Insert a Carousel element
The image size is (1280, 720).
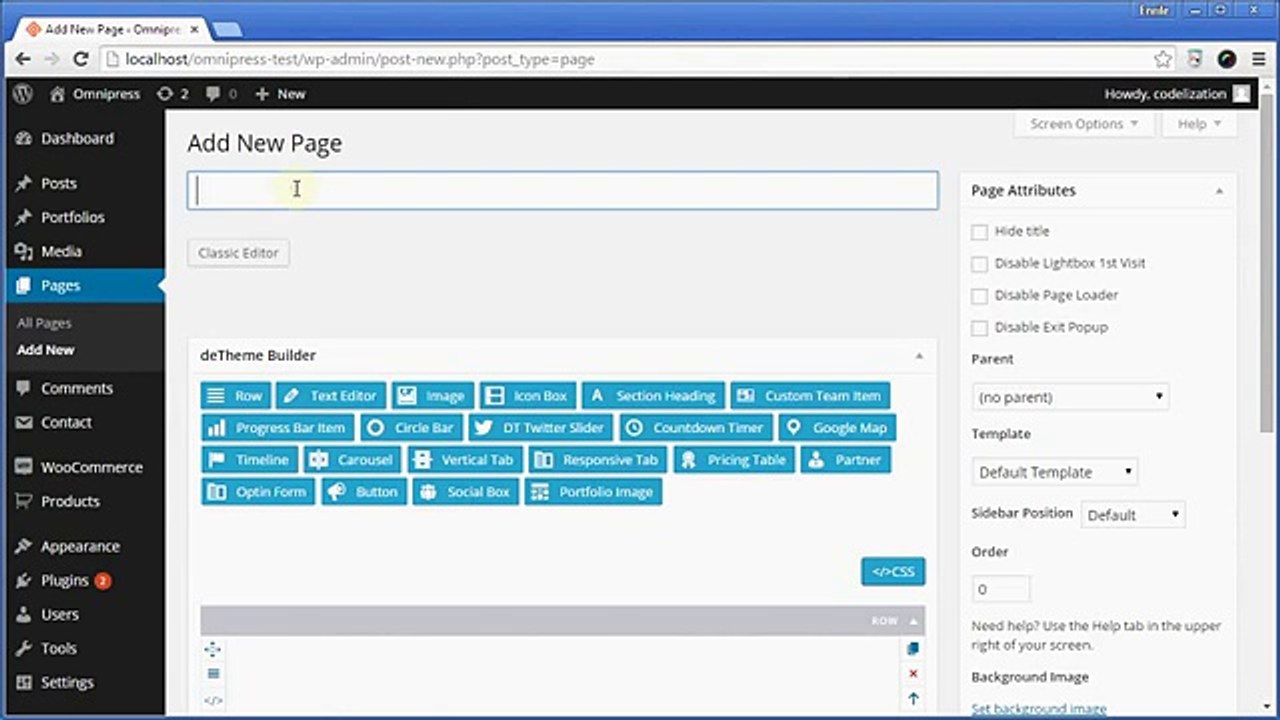click(353, 460)
